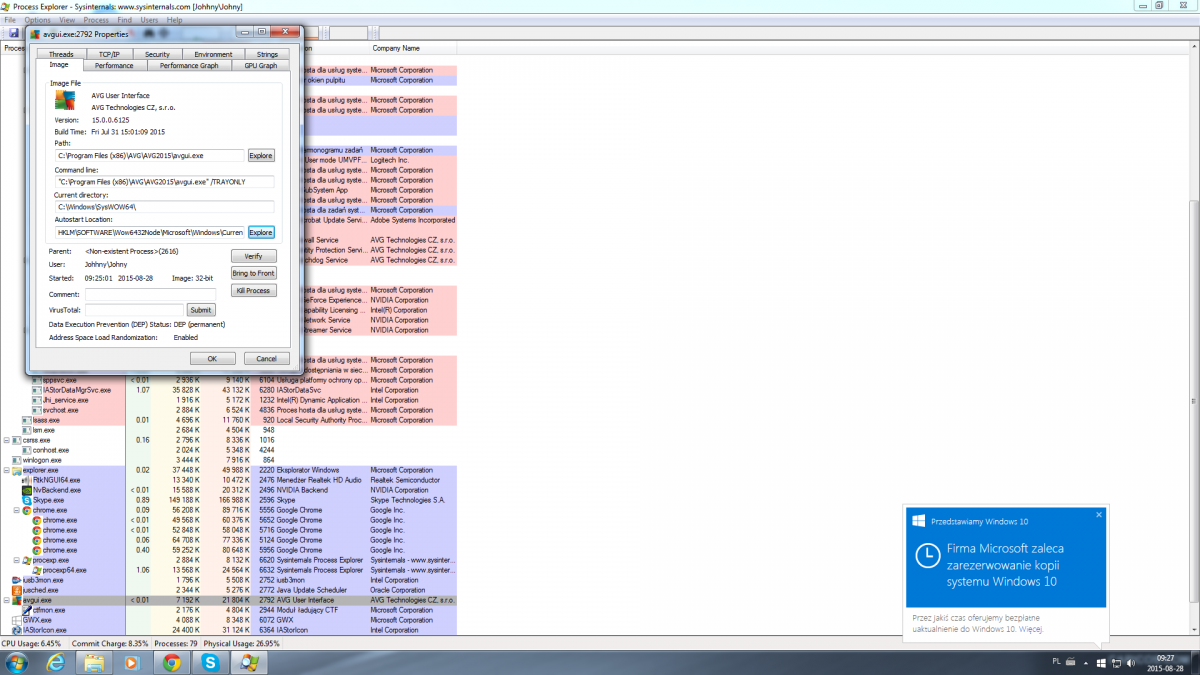Close the Windows 10 notification popup

1098,515
